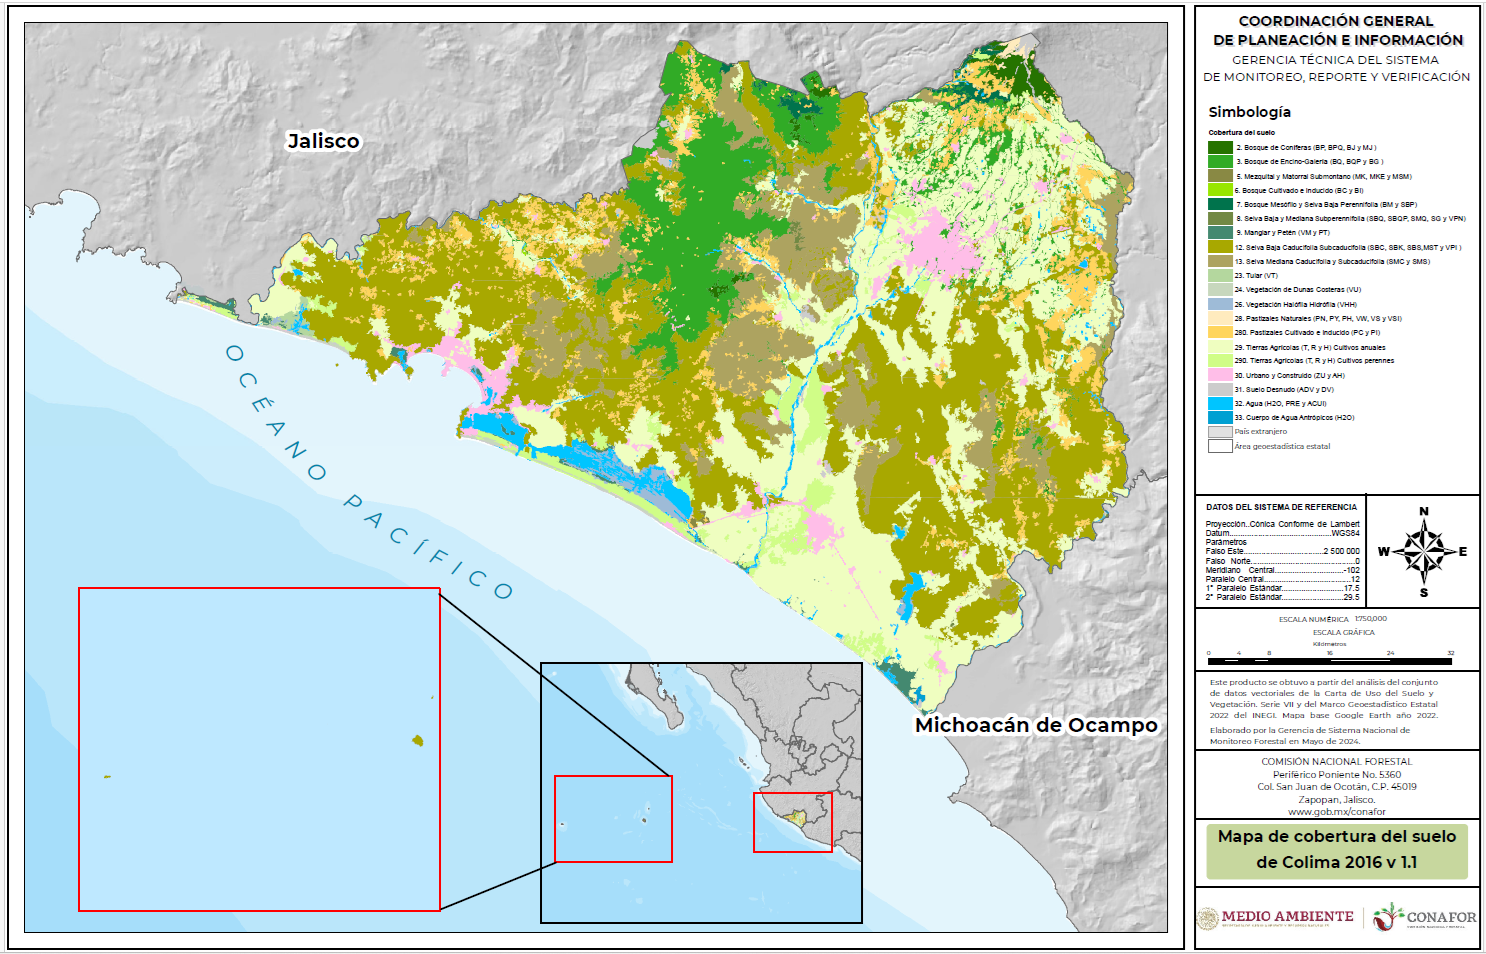This screenshot has height=954, width=1486.
Task: Choose the Suelo Desnudo gray swatch
Action: 1220,389
